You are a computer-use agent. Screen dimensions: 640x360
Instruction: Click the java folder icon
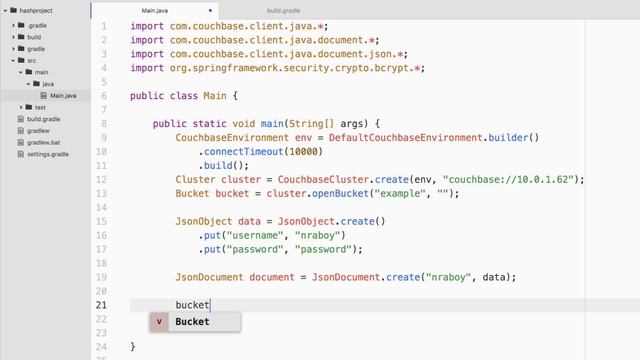click(36, 84)
